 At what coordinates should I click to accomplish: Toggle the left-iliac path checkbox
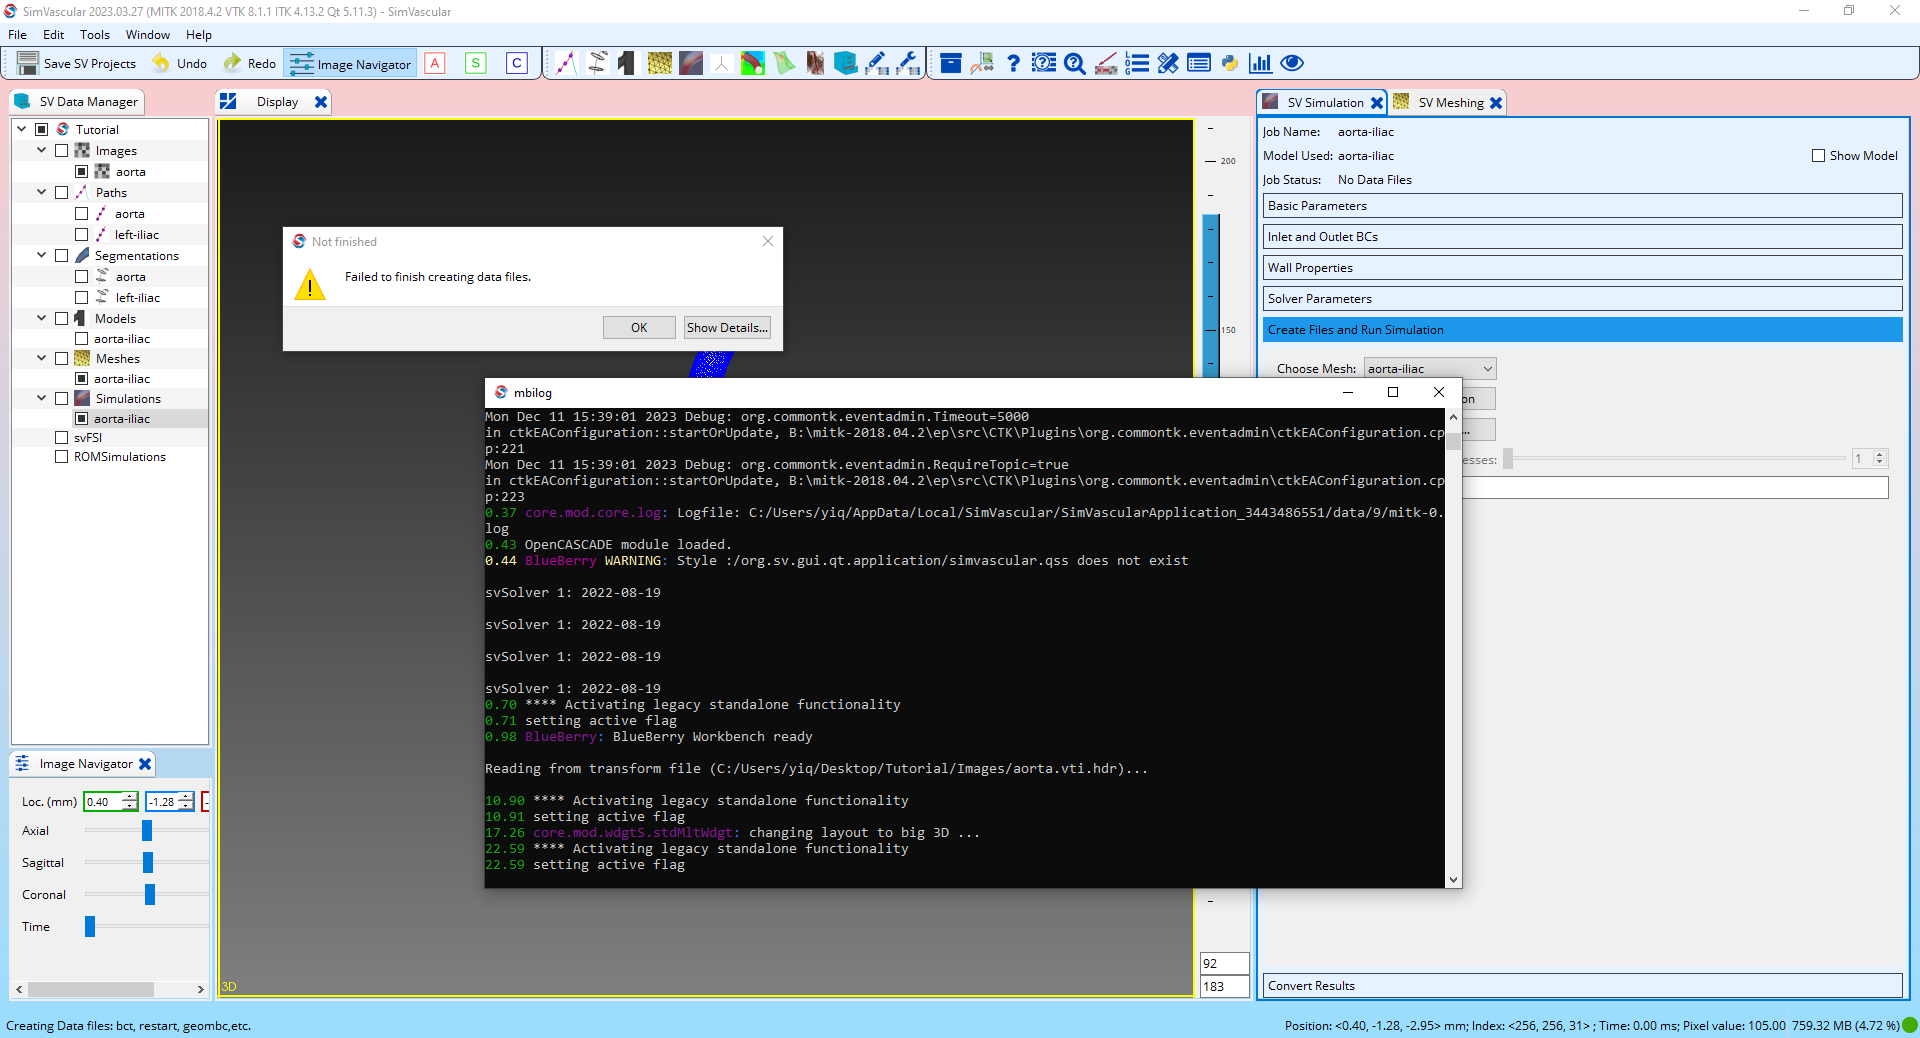point(82,235)
